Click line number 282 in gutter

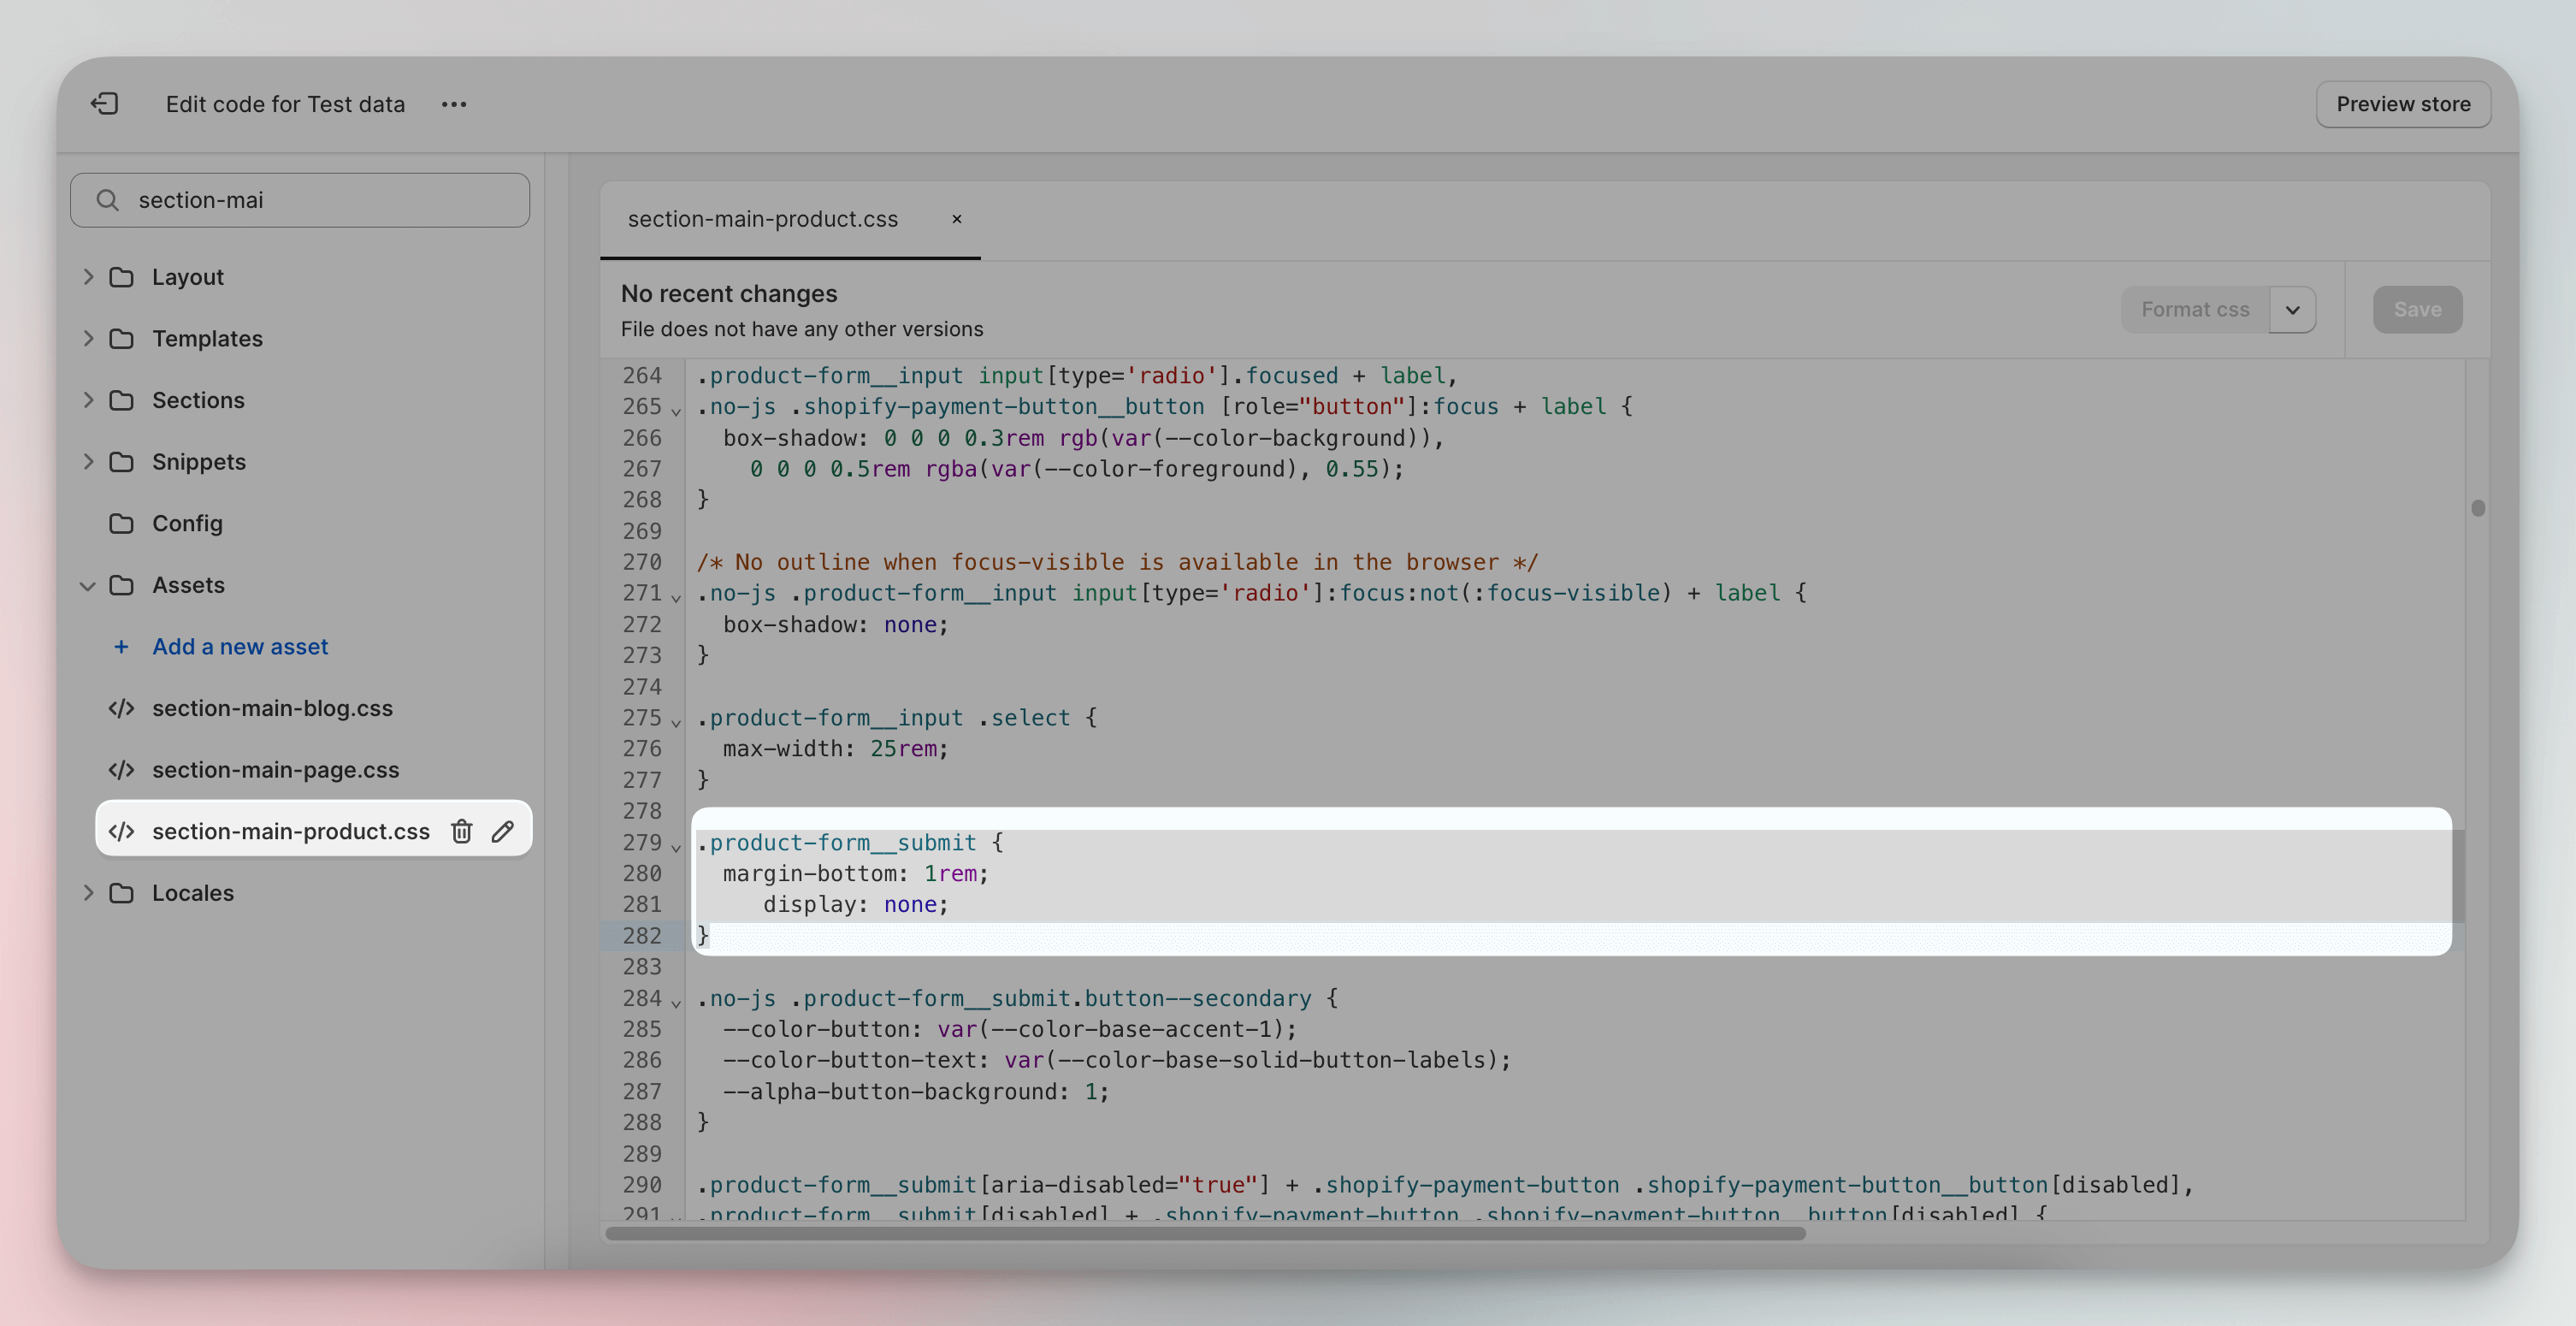[641, 936]
